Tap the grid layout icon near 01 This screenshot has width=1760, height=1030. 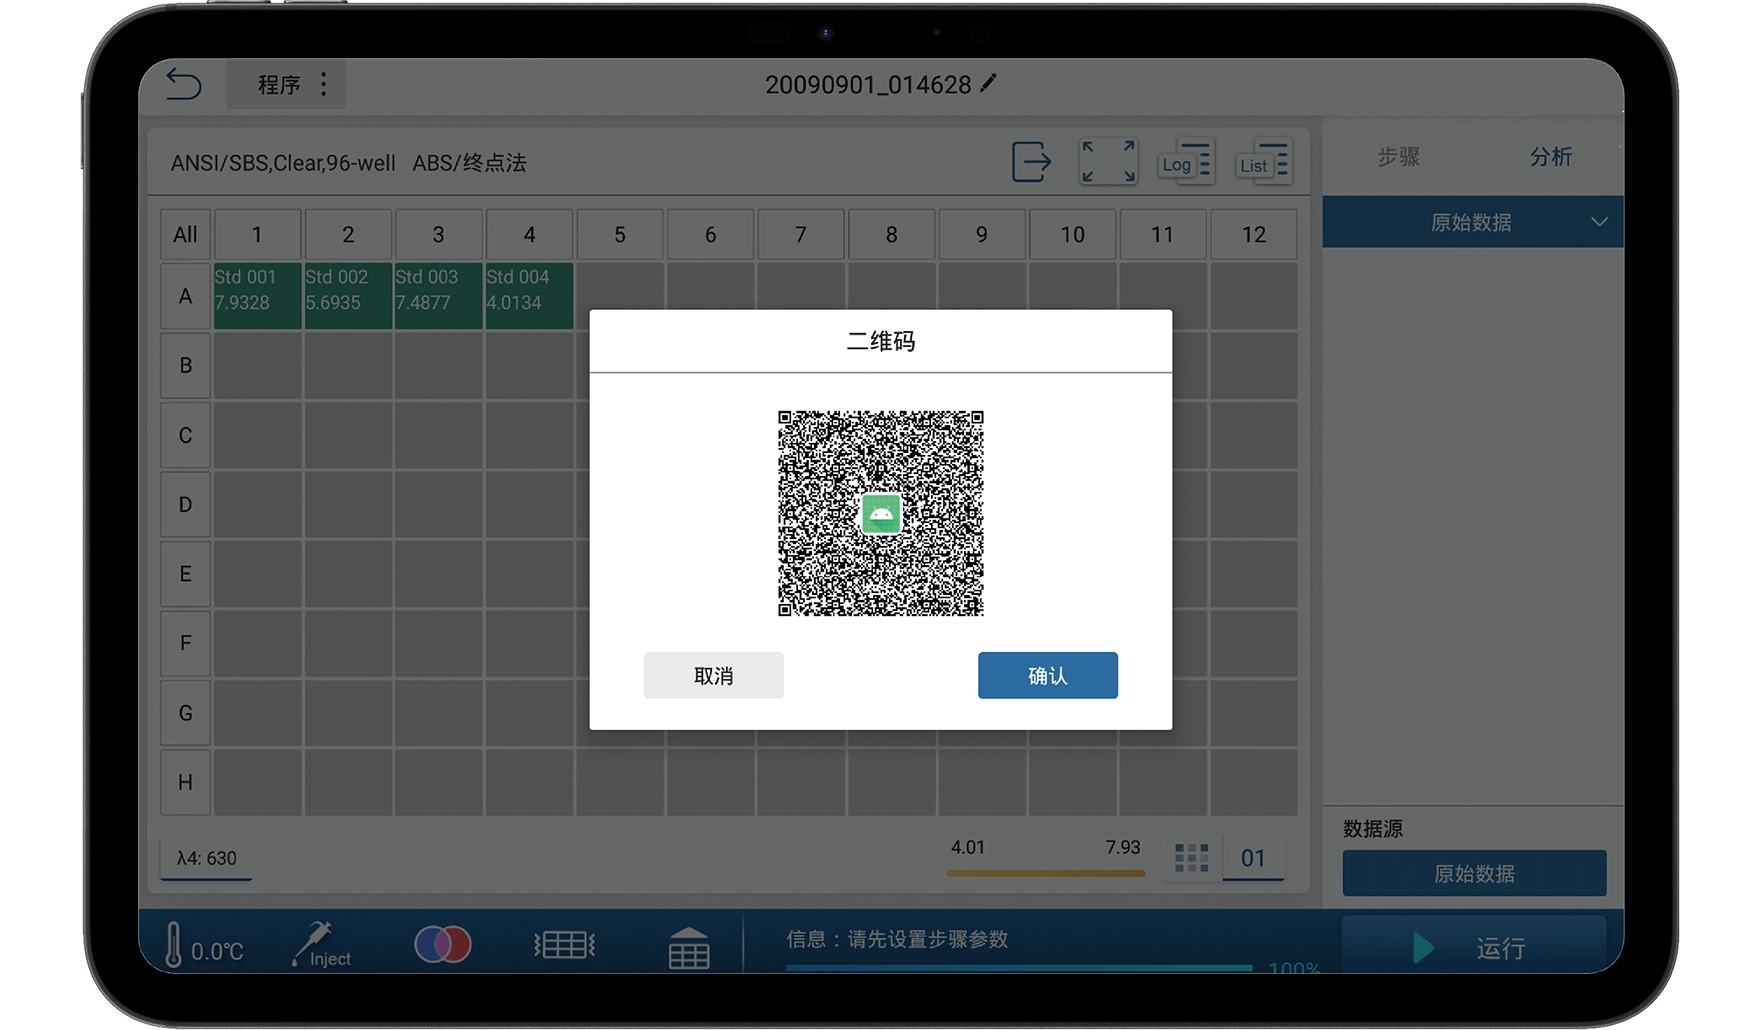1192,858
